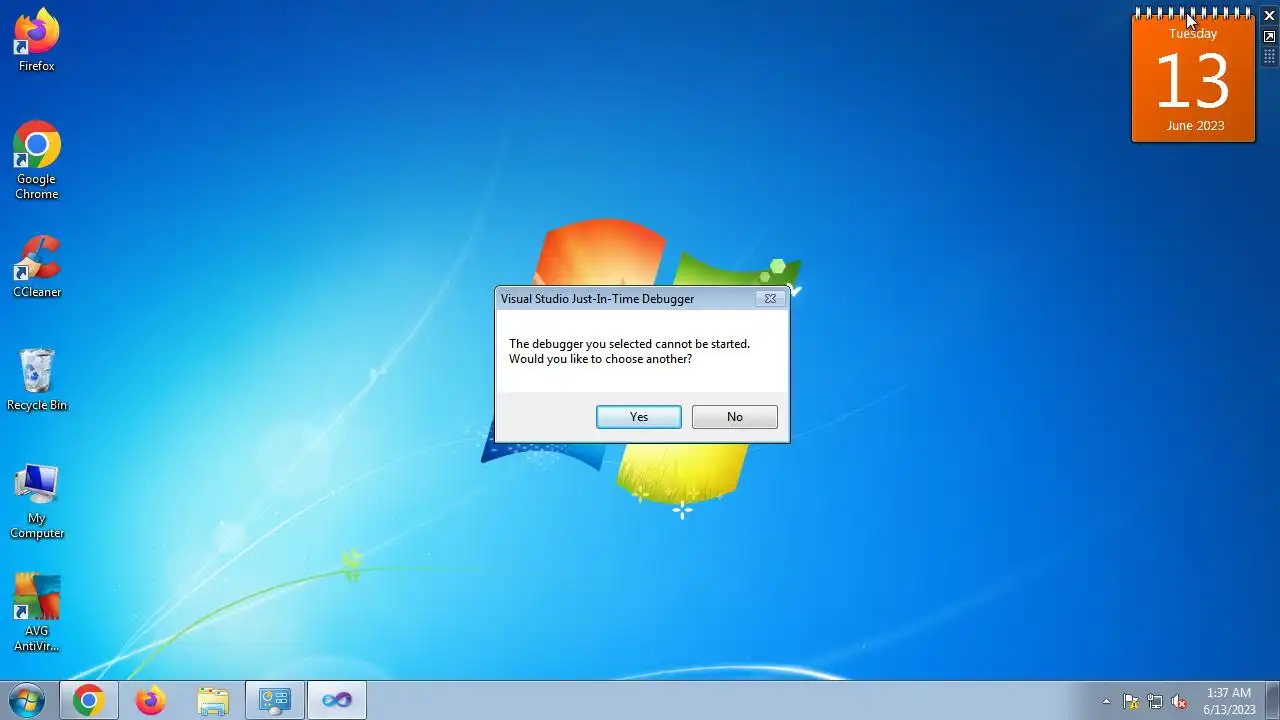Open the Google Chrome desktop shortcut
This screenshot has height=720, width=1280.
[37, 160]
